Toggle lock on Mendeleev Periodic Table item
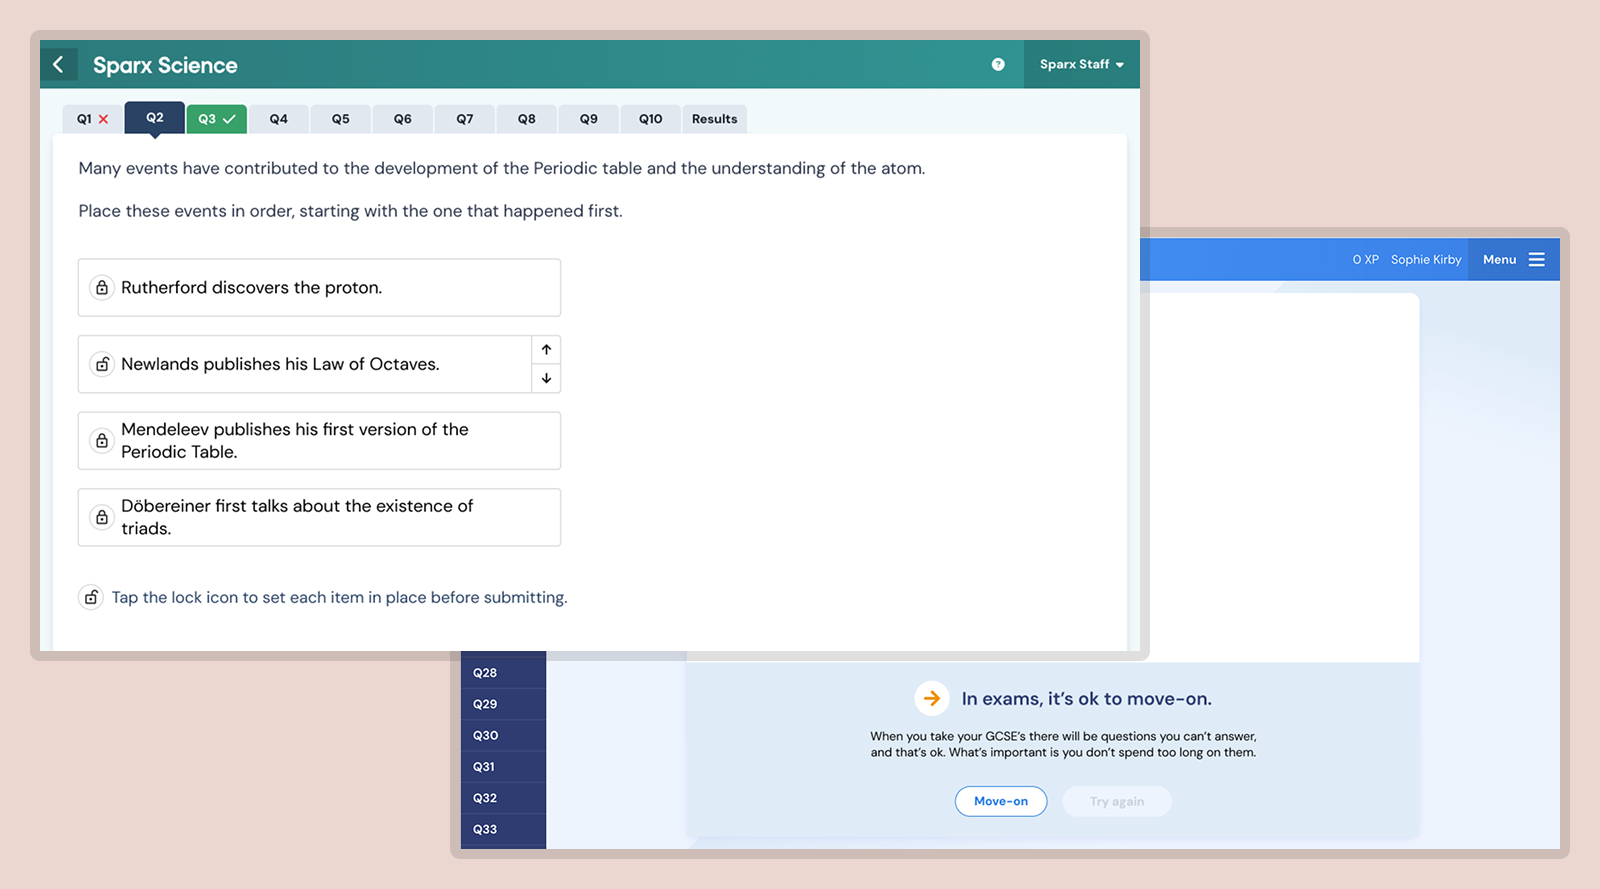 pyautogui.click(x=102, y=441)
